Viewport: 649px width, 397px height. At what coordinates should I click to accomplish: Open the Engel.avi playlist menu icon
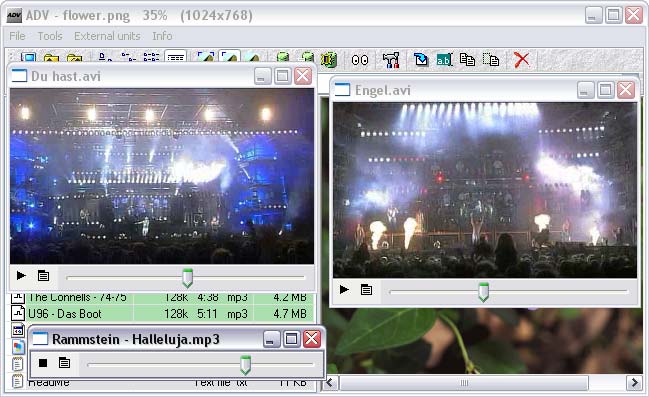[366, 290]
